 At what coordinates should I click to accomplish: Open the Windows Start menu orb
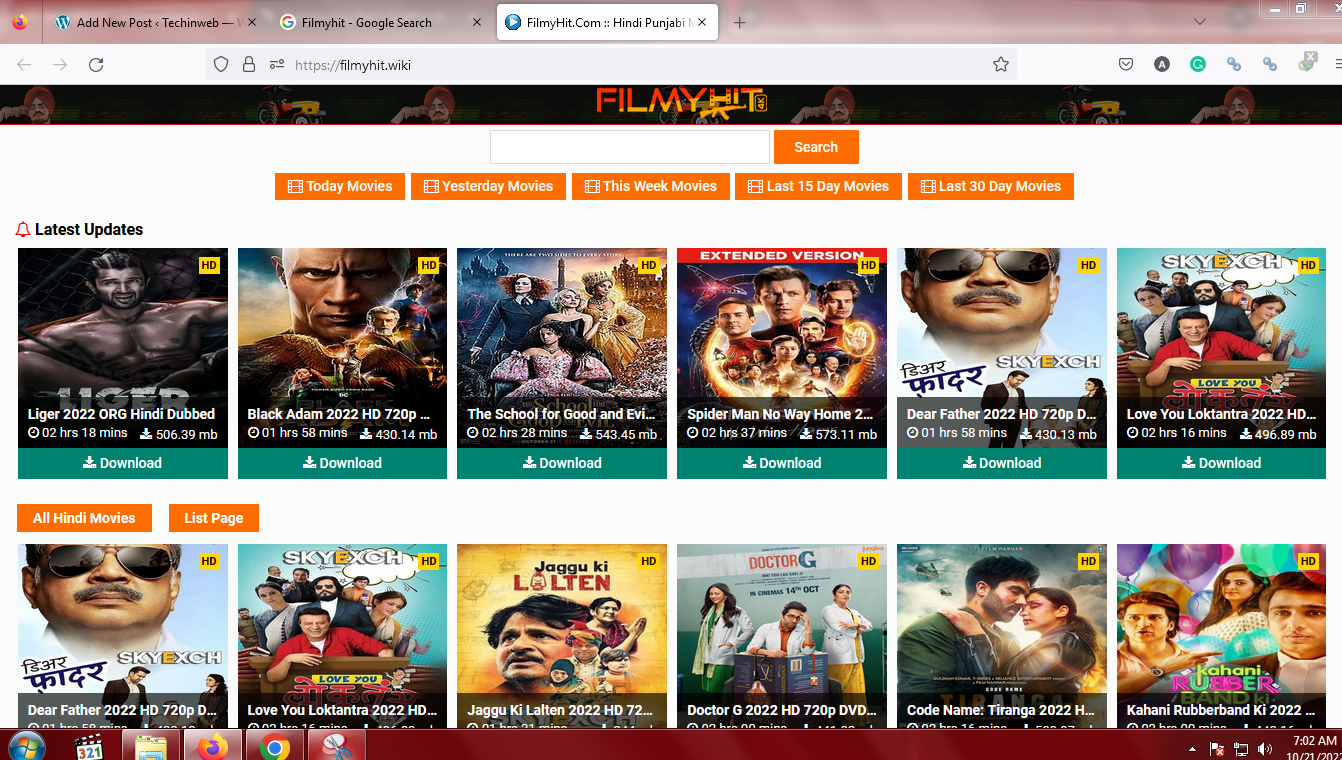pos(25,747)
